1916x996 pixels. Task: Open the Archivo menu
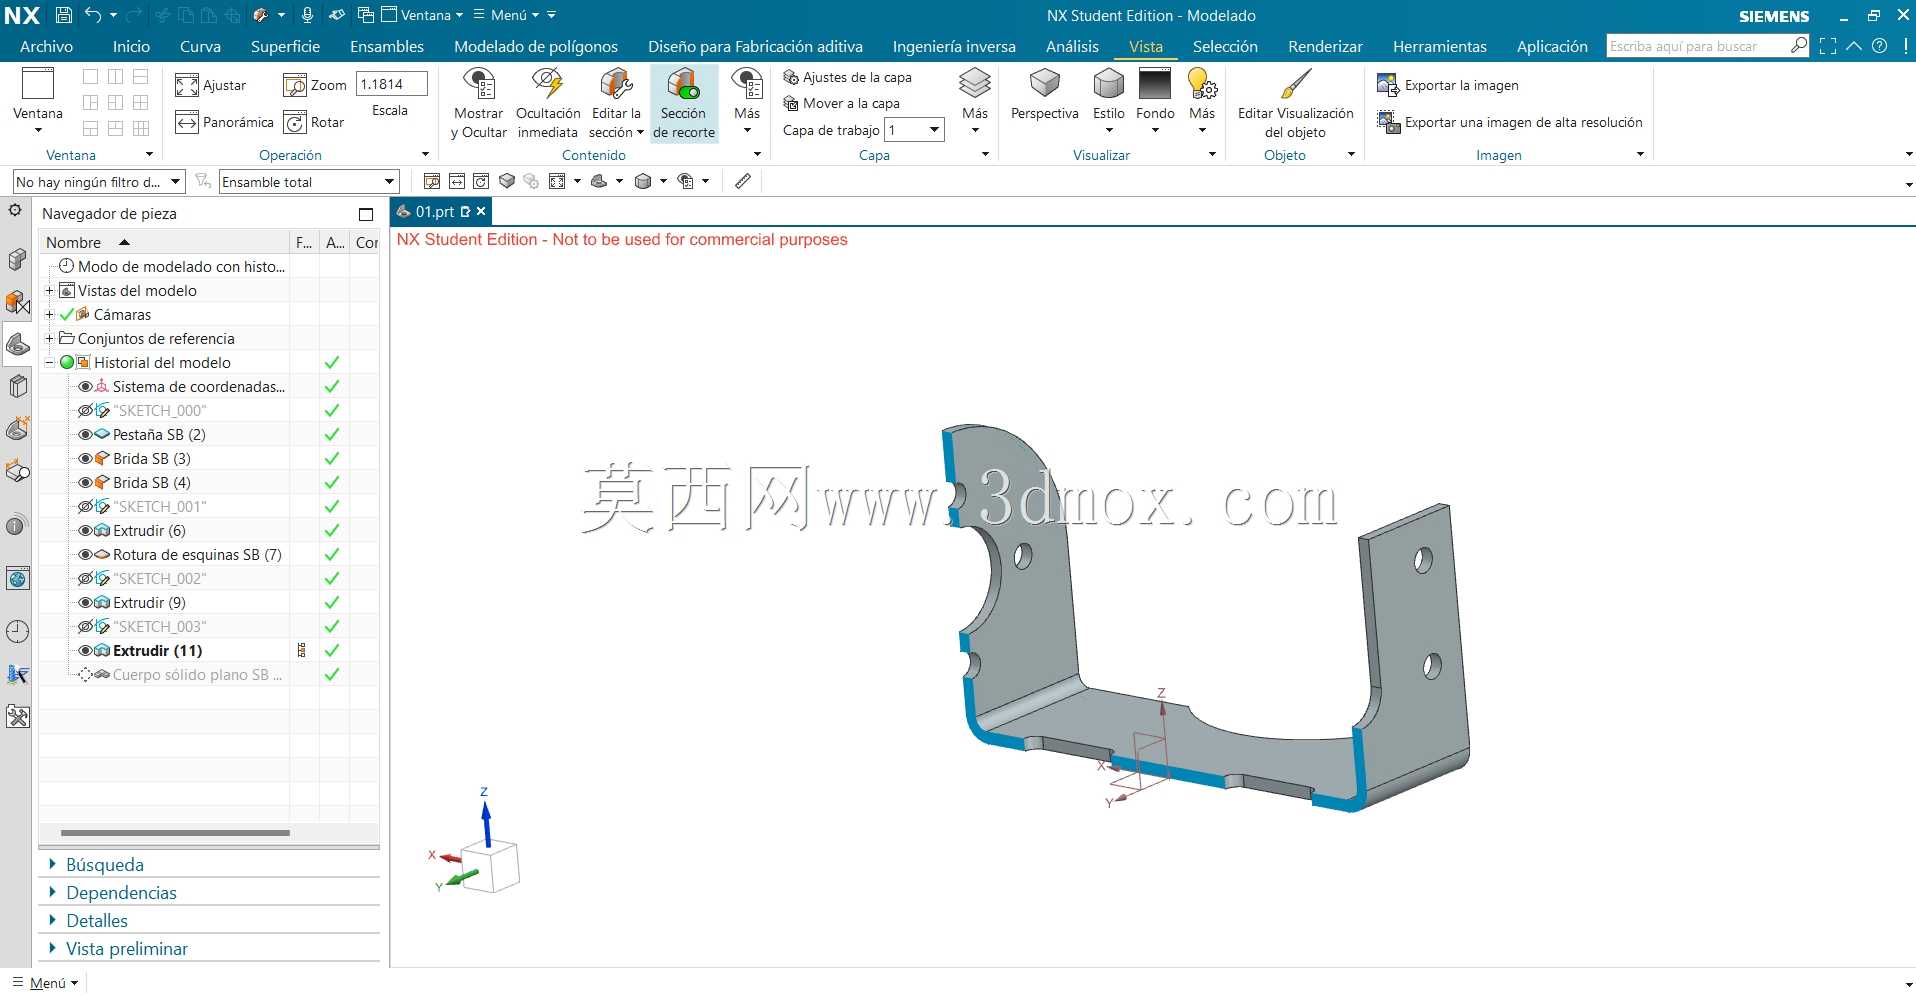(x=46, y=46)
